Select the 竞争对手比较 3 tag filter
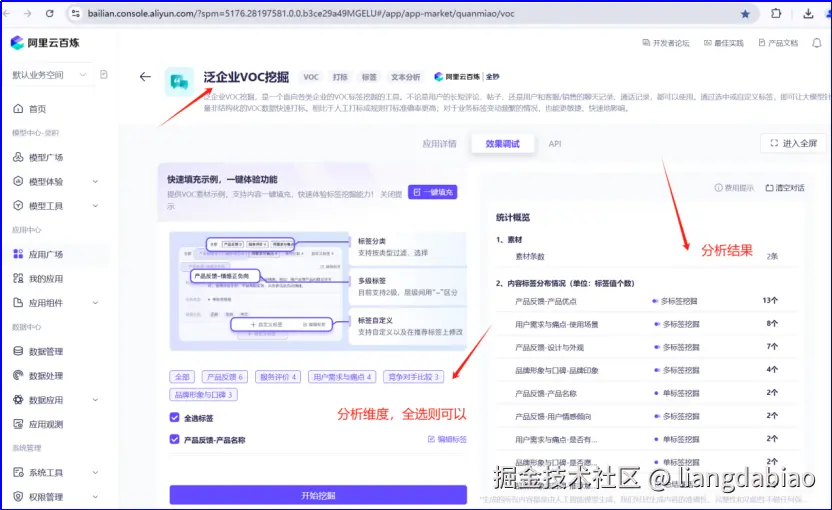Viewport: 832px width, 510px height. 413,377
